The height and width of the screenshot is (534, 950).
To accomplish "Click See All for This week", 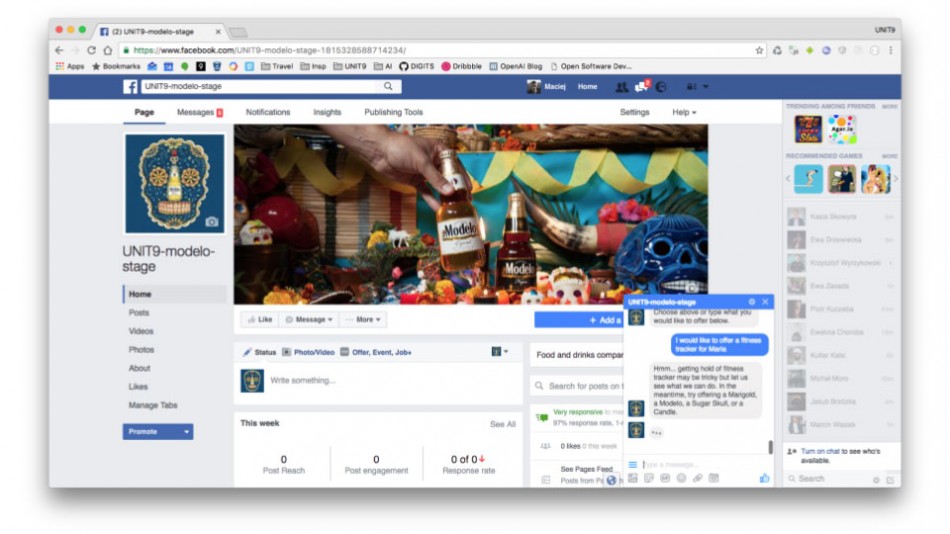I will pyautogui.click(x=502, y=424).
